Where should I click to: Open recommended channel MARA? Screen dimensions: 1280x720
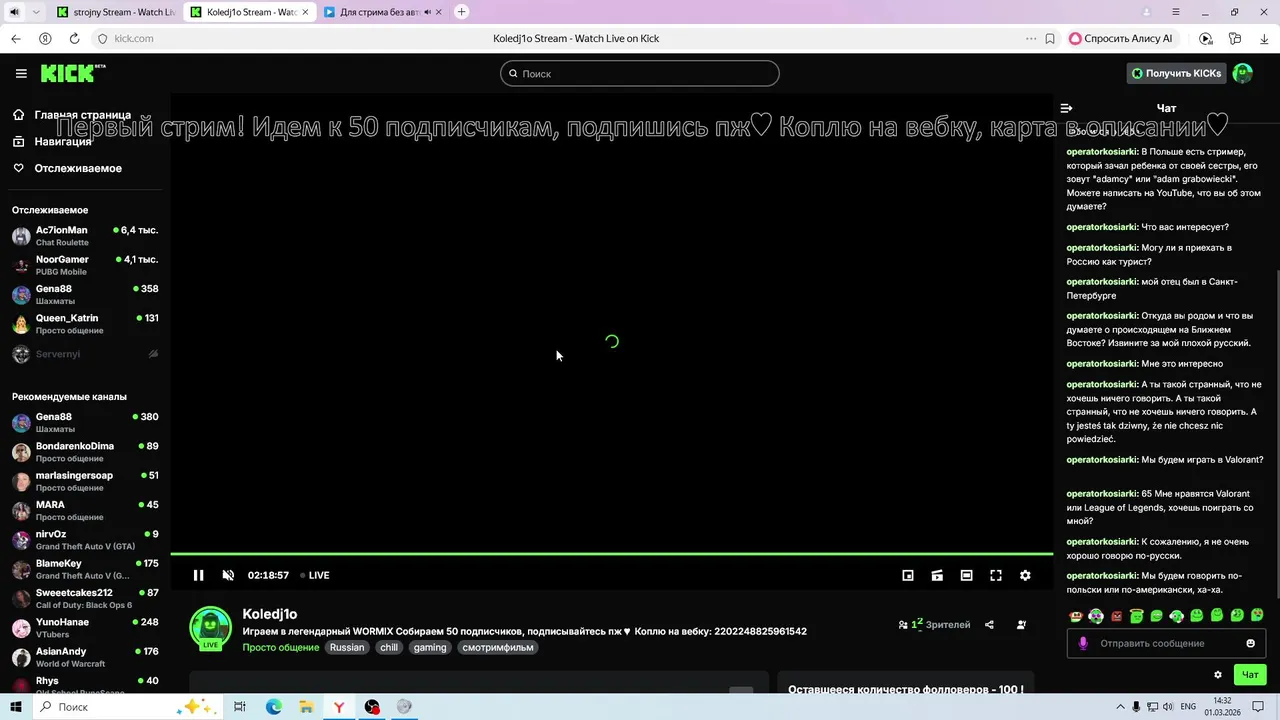pyautogui.click(x=85, y=511)
